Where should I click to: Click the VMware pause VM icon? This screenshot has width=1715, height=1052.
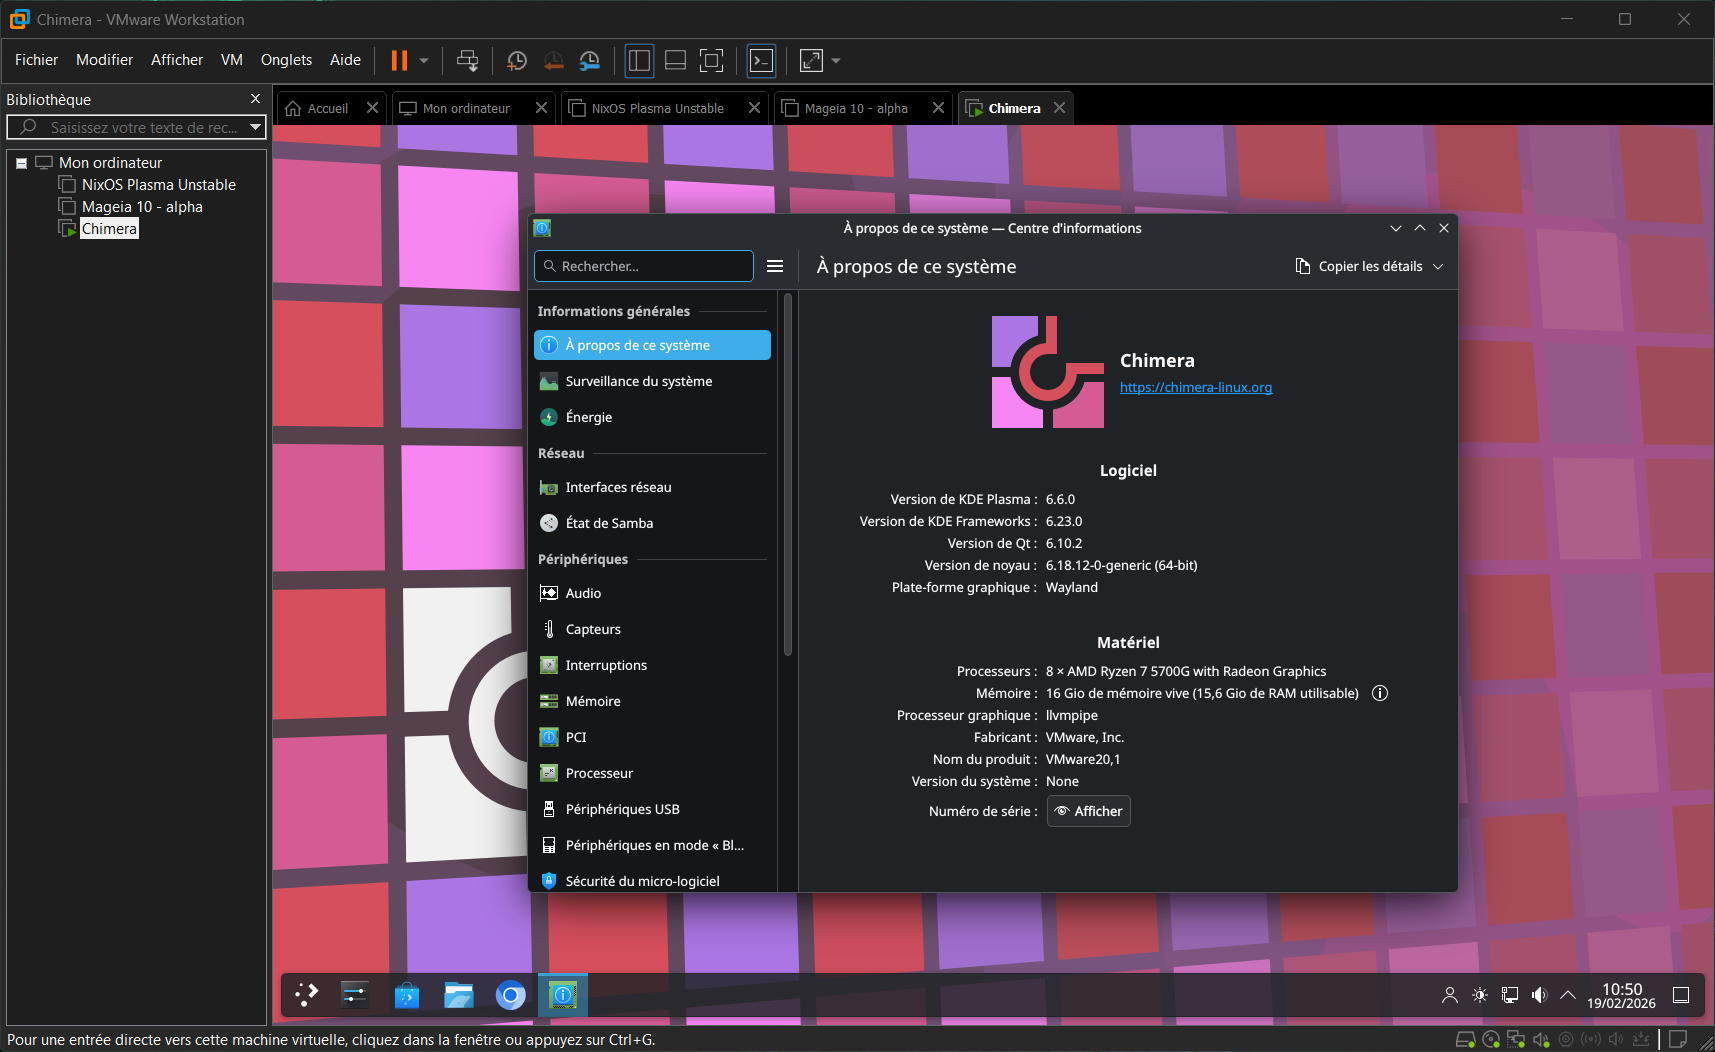[x=399, y=61]
